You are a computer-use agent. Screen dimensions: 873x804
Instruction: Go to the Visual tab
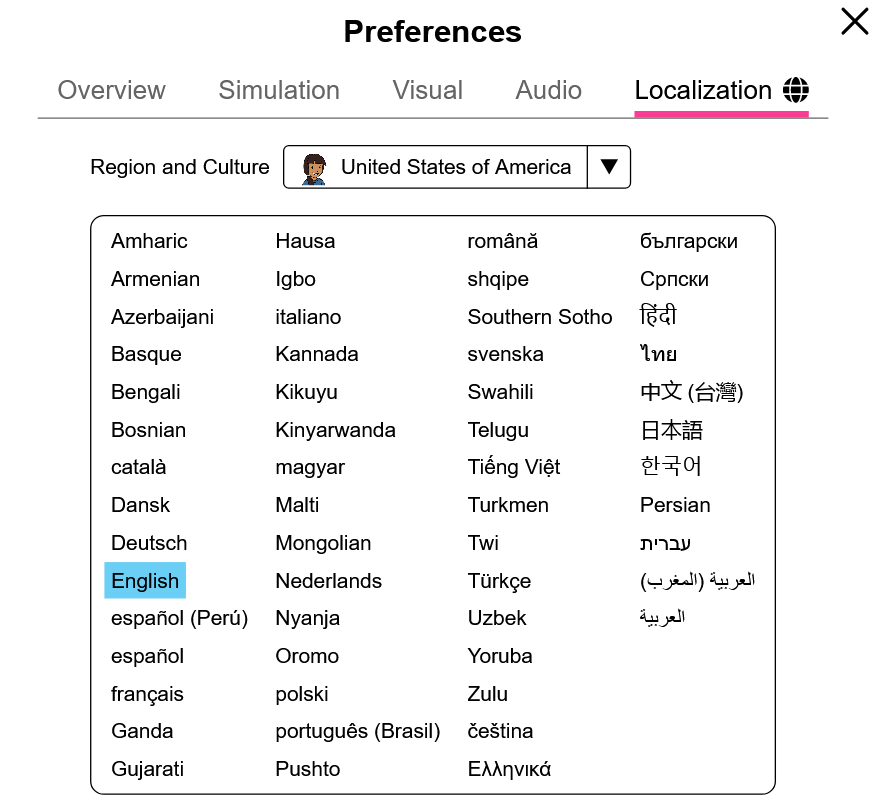tap(428, 90)
